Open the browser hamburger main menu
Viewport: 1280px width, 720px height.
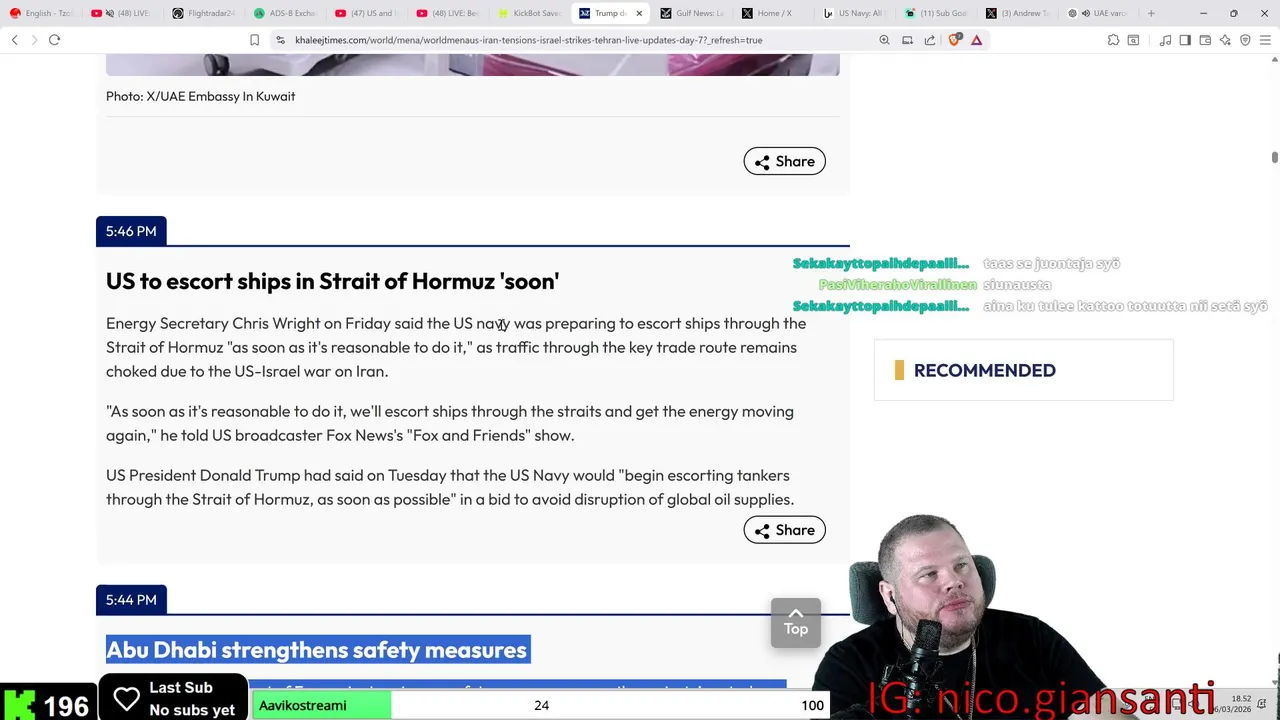tap(1265, 40)
